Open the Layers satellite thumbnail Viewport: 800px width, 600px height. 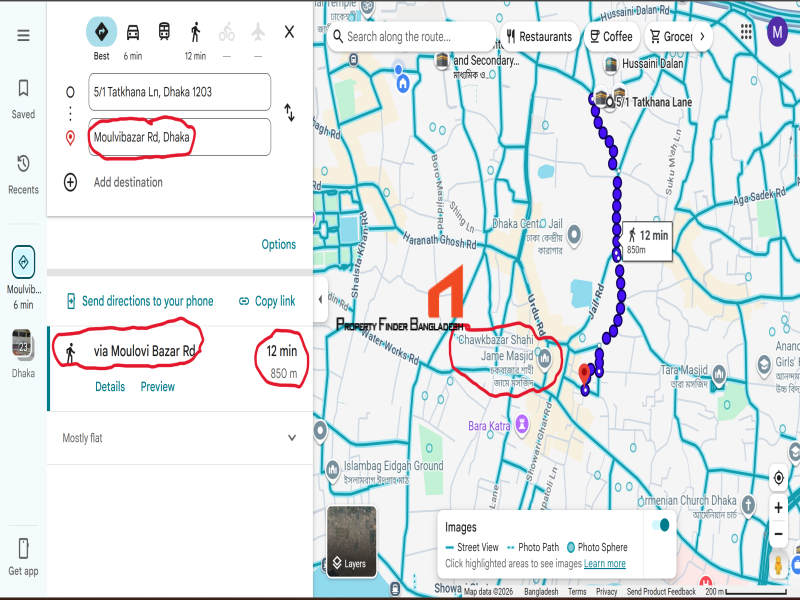coord(352,541)
